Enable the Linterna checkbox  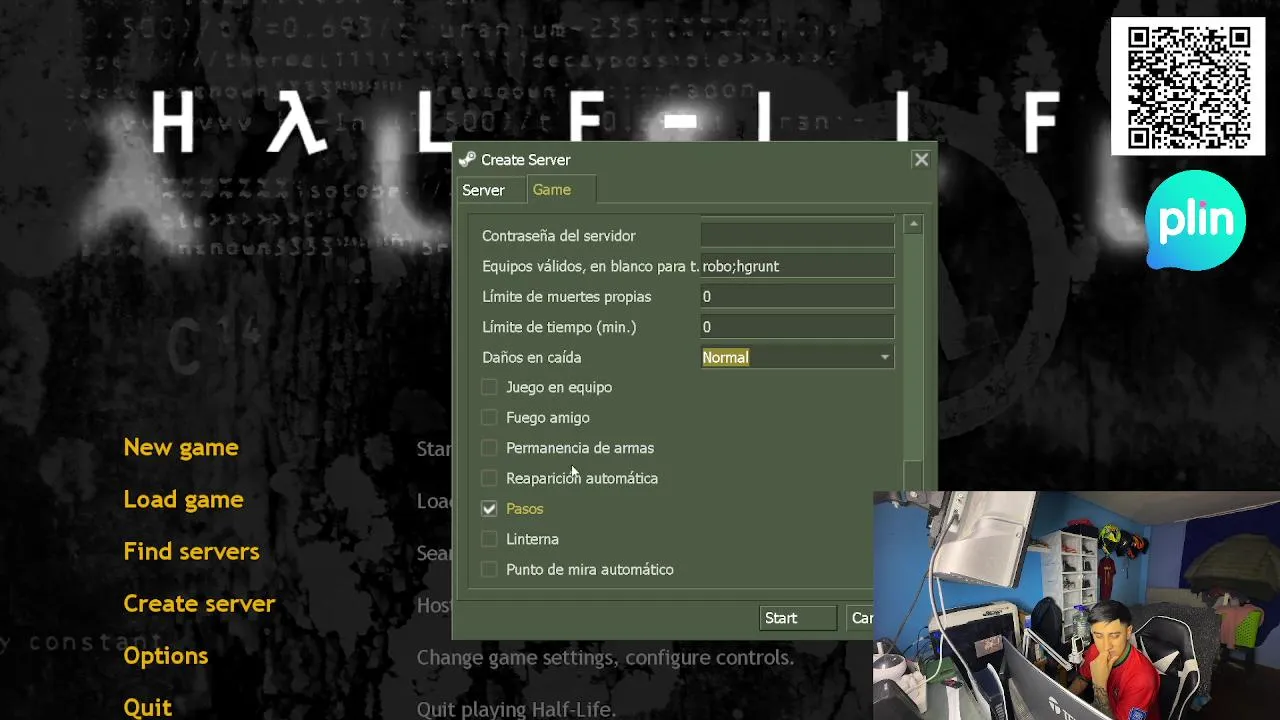point(489,539)
